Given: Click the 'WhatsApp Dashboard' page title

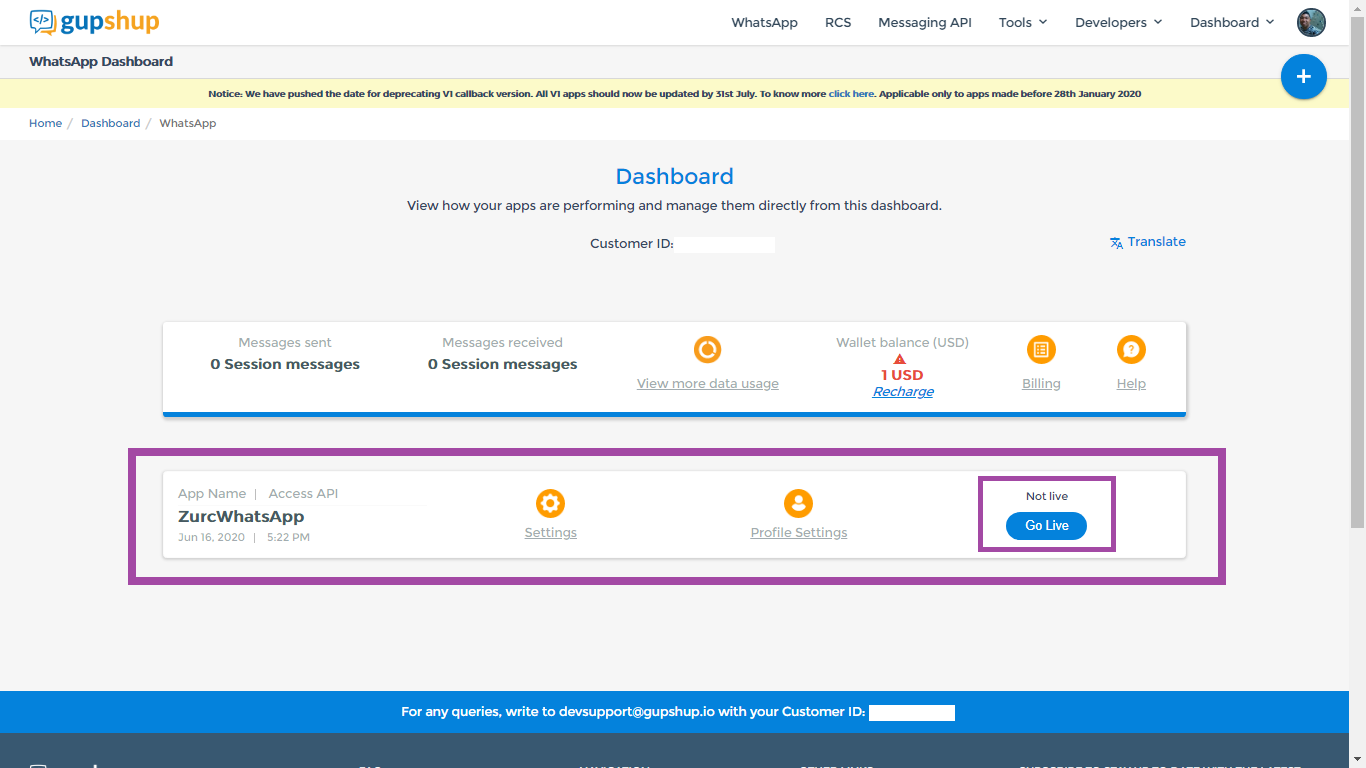Looking at the screenshot, I should pos(101,62).
